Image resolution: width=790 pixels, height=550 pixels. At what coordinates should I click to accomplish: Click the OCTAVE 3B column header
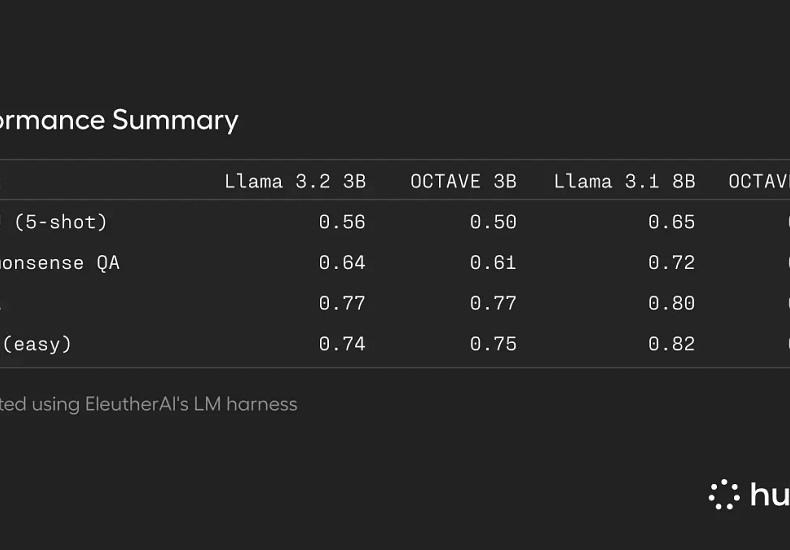point(463,181)
